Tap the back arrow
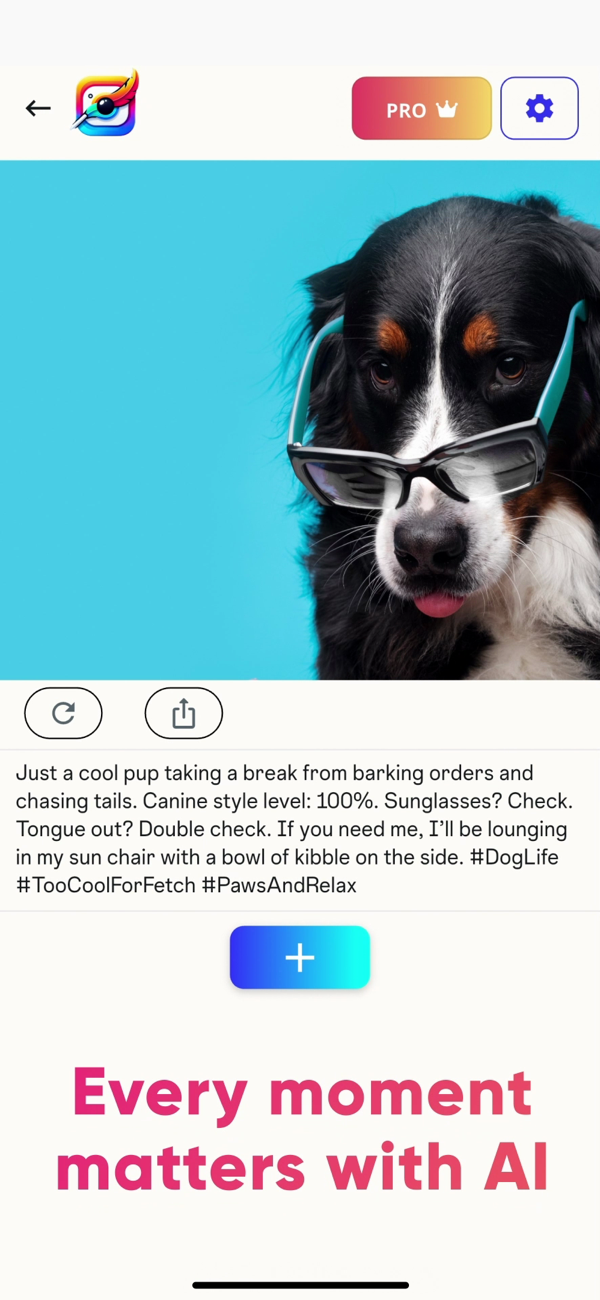Screen dimensions: 600x1300 point(38,108)
